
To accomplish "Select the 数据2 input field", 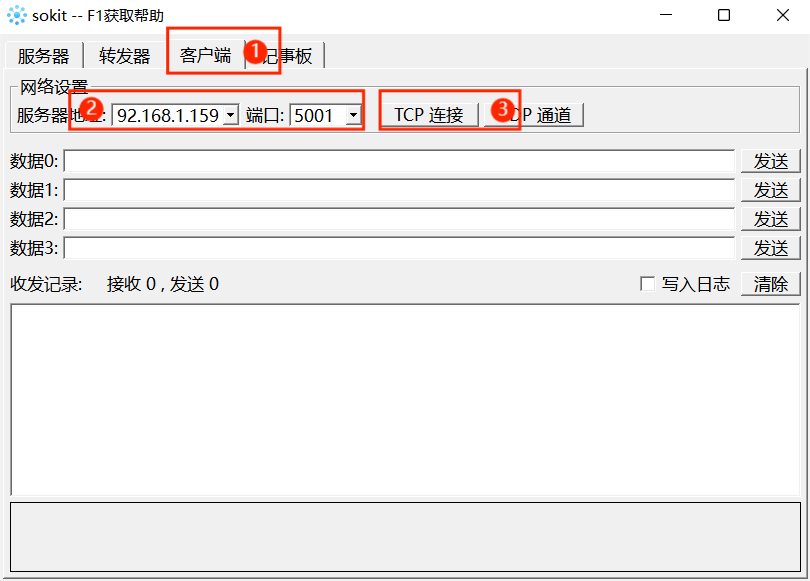I will click(x=399, y=219).
